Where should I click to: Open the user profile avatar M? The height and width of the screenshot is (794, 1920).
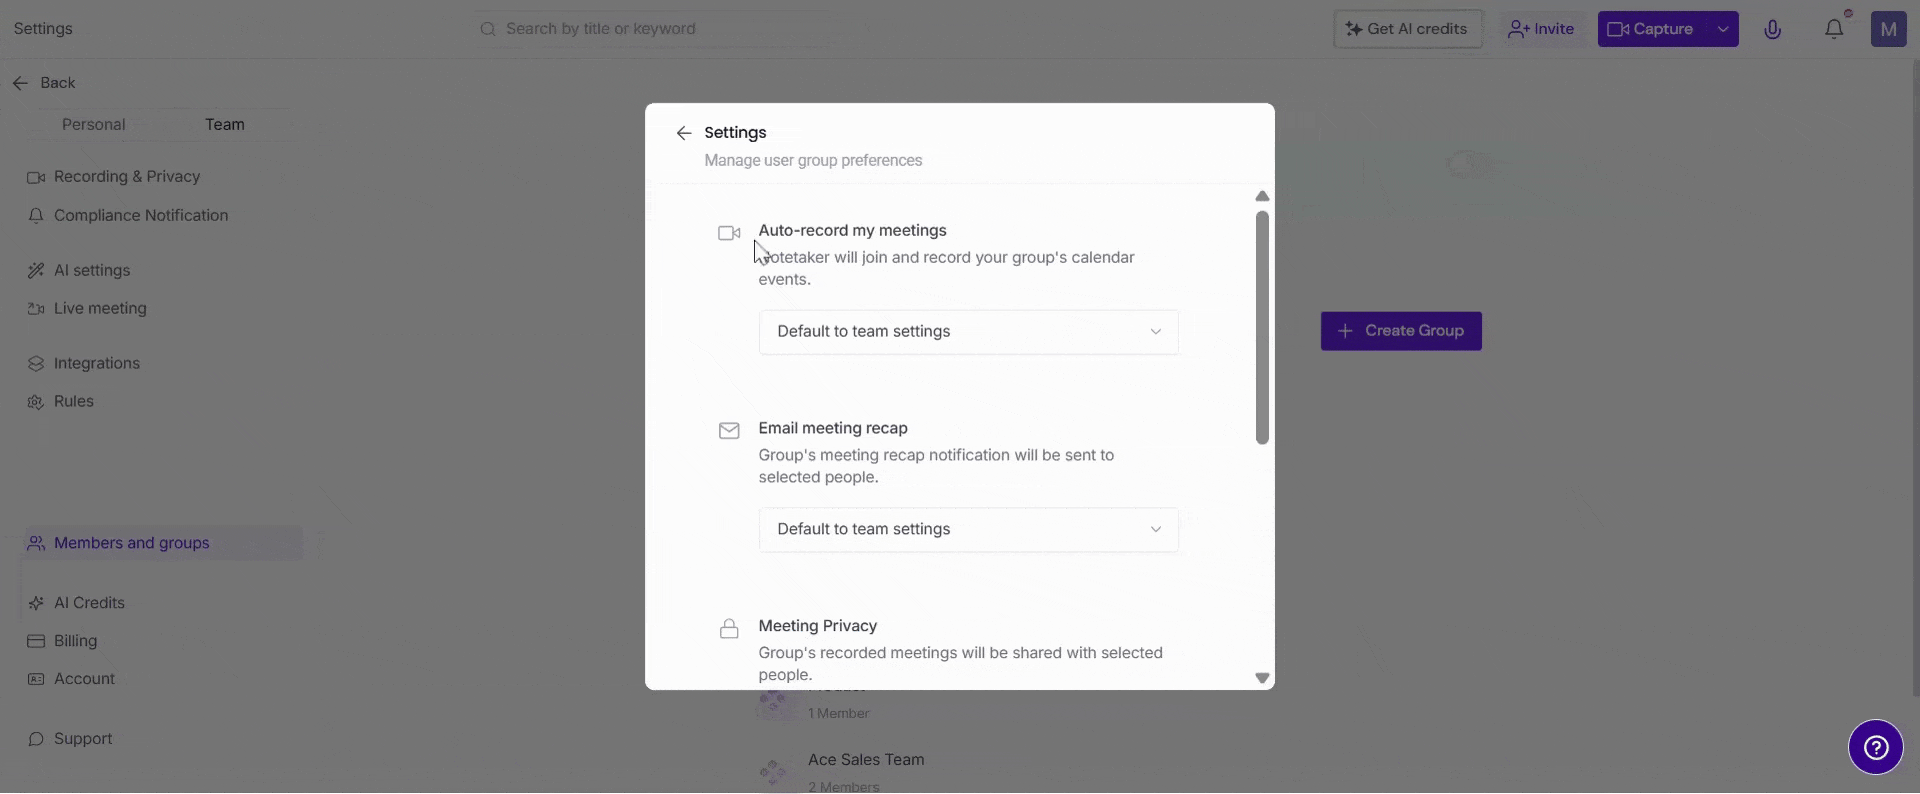pyautogui.click(x=1888, y=29)
